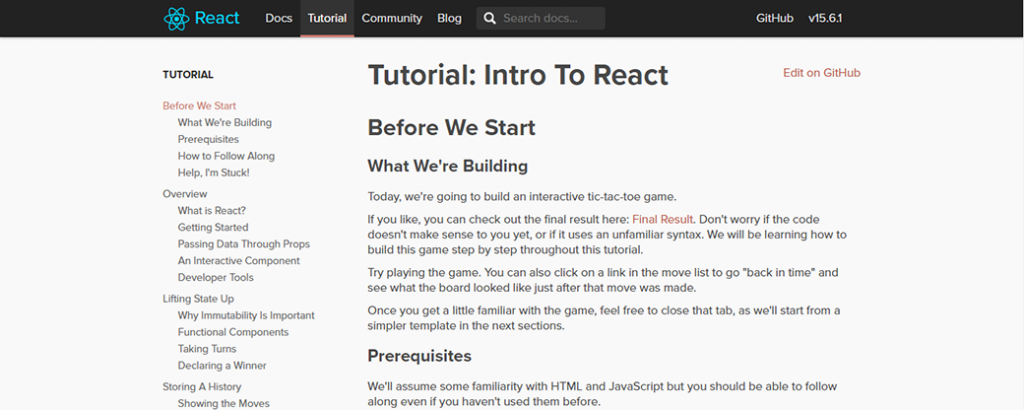This screenshot has height=410, width=1024.
Task: Select Declaring a Winner sidebar link
Action: point(222,366)
